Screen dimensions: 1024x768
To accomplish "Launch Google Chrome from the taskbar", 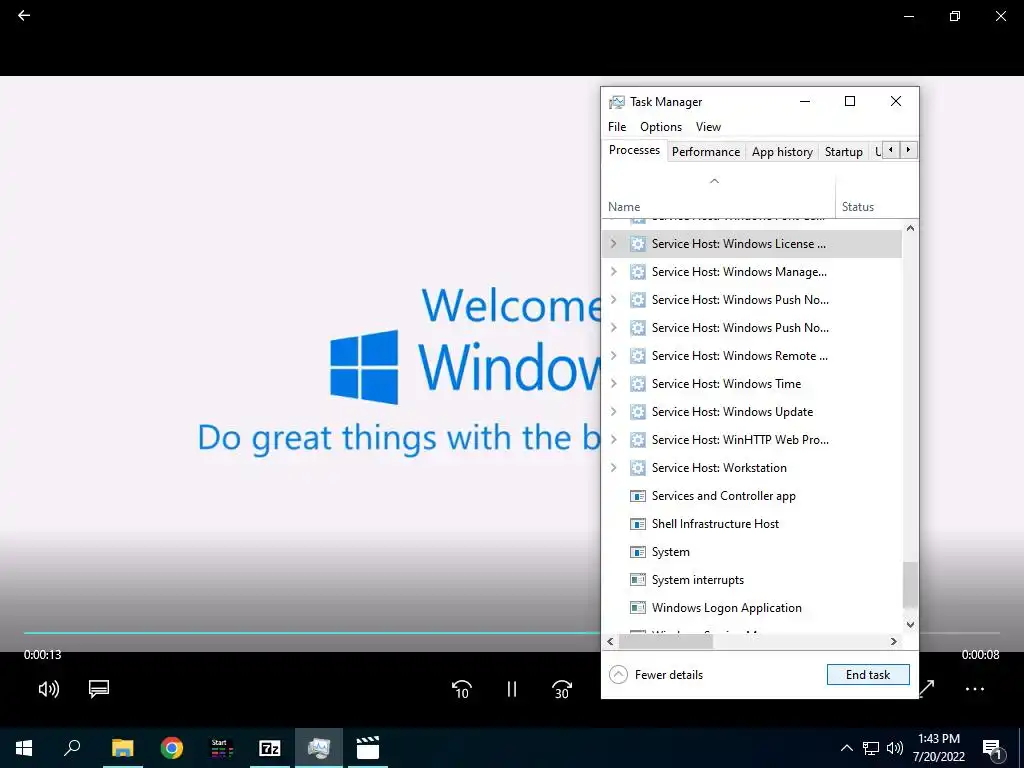I will point(172,748).
